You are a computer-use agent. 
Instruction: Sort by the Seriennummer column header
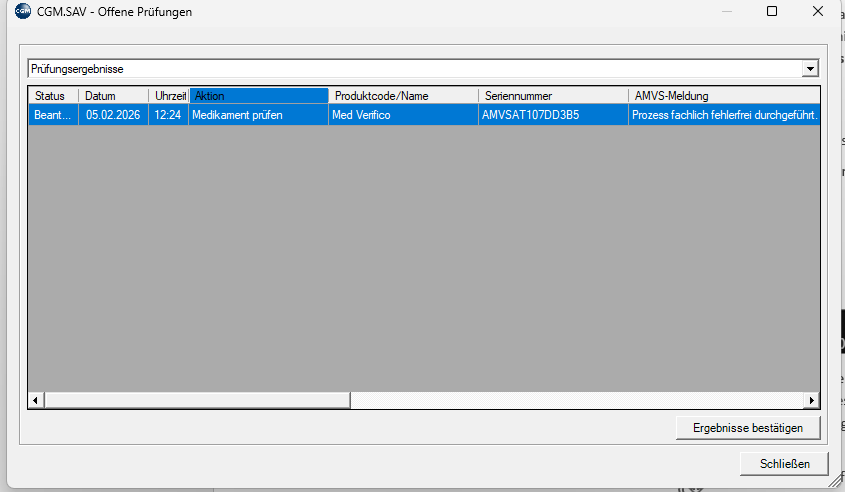click(x=553, y=96)
